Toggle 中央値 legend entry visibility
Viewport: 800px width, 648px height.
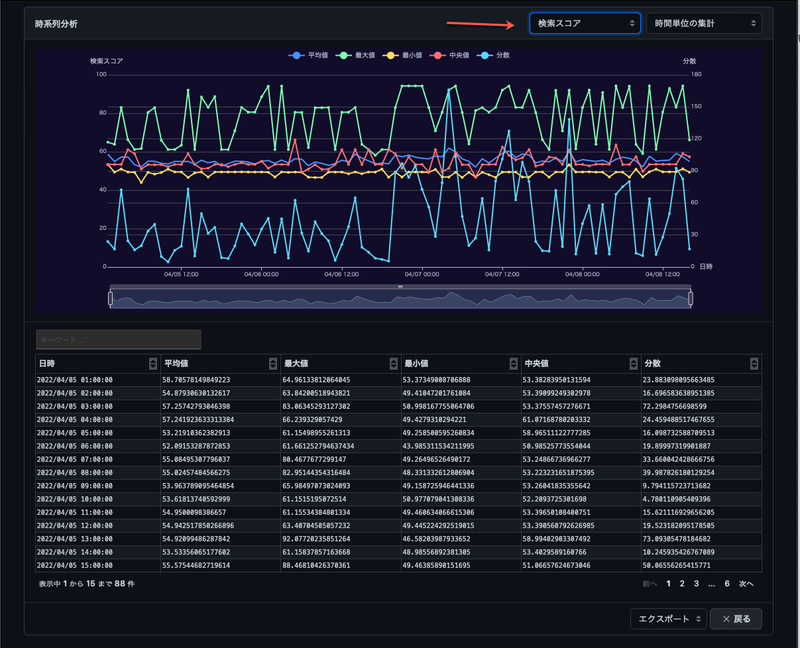click(453, 55)
